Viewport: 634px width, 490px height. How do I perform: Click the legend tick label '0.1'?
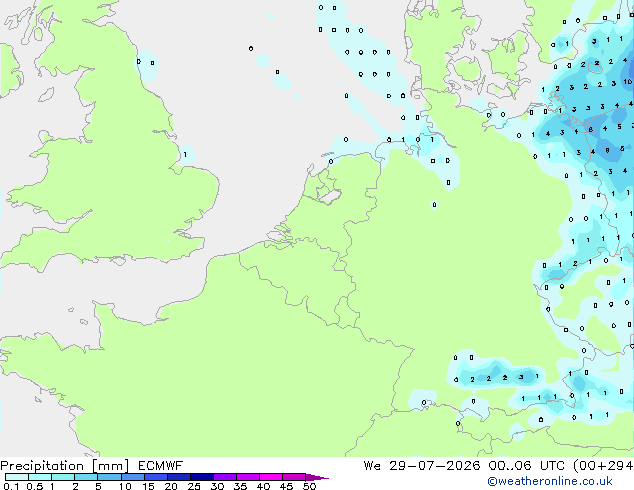pos(11,486)
